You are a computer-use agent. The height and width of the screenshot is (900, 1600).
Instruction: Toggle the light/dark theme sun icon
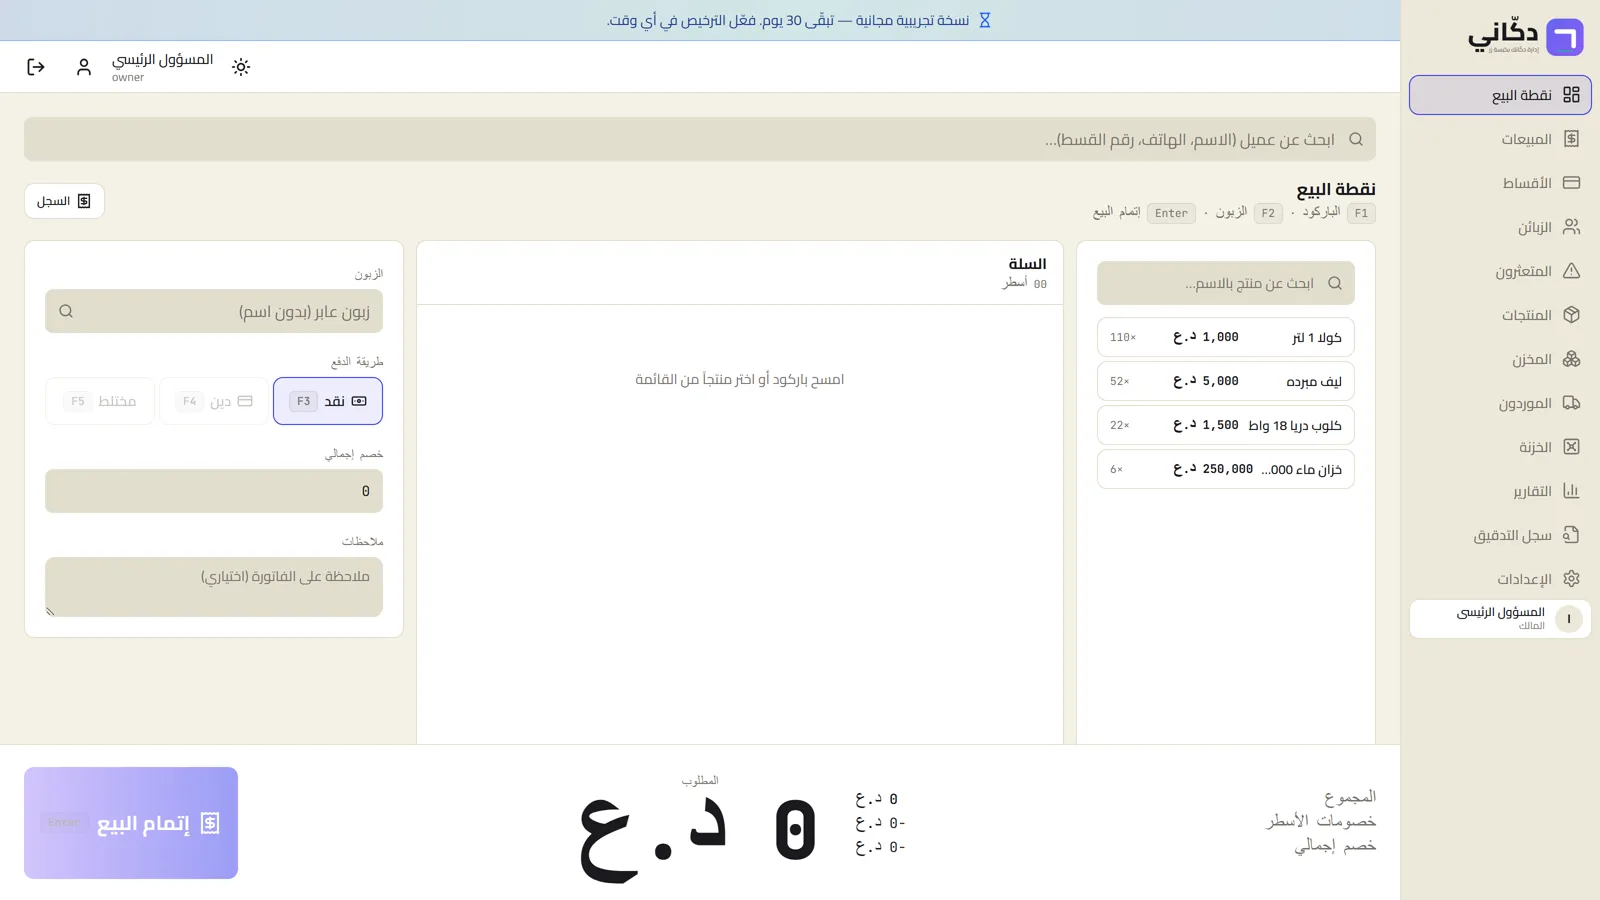(x=241, y=67)
